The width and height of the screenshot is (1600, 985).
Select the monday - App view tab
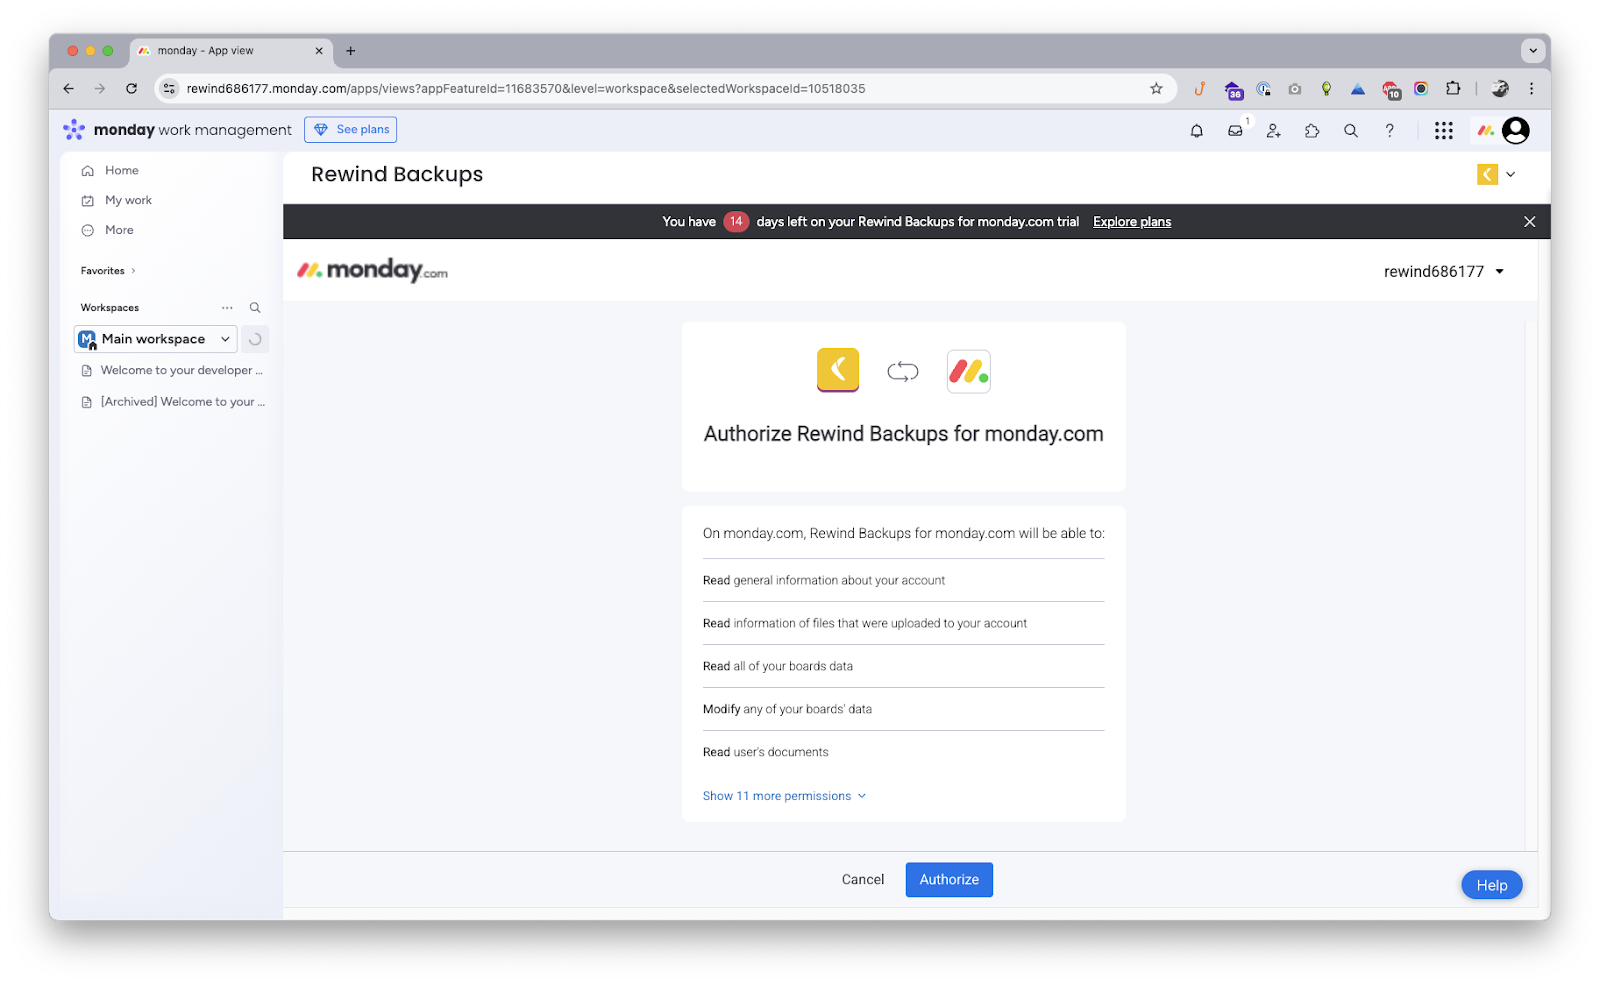click(231, 51)
